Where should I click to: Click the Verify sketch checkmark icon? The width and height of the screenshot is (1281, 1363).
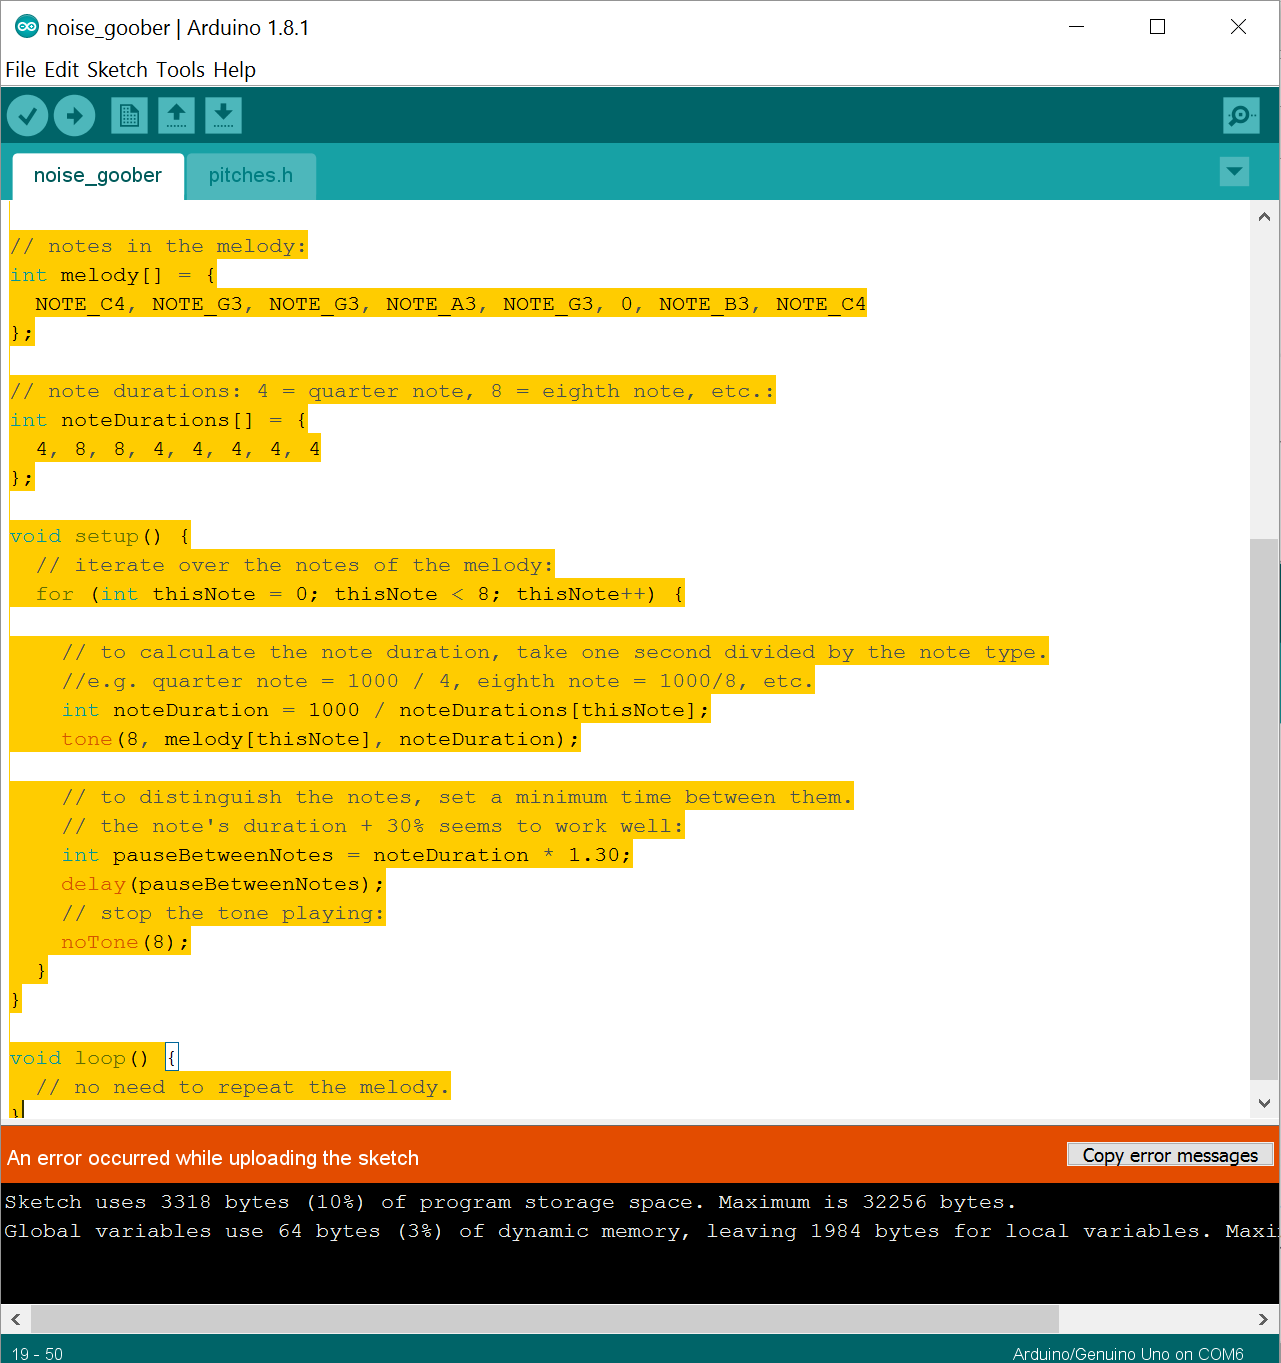[28, 116]
